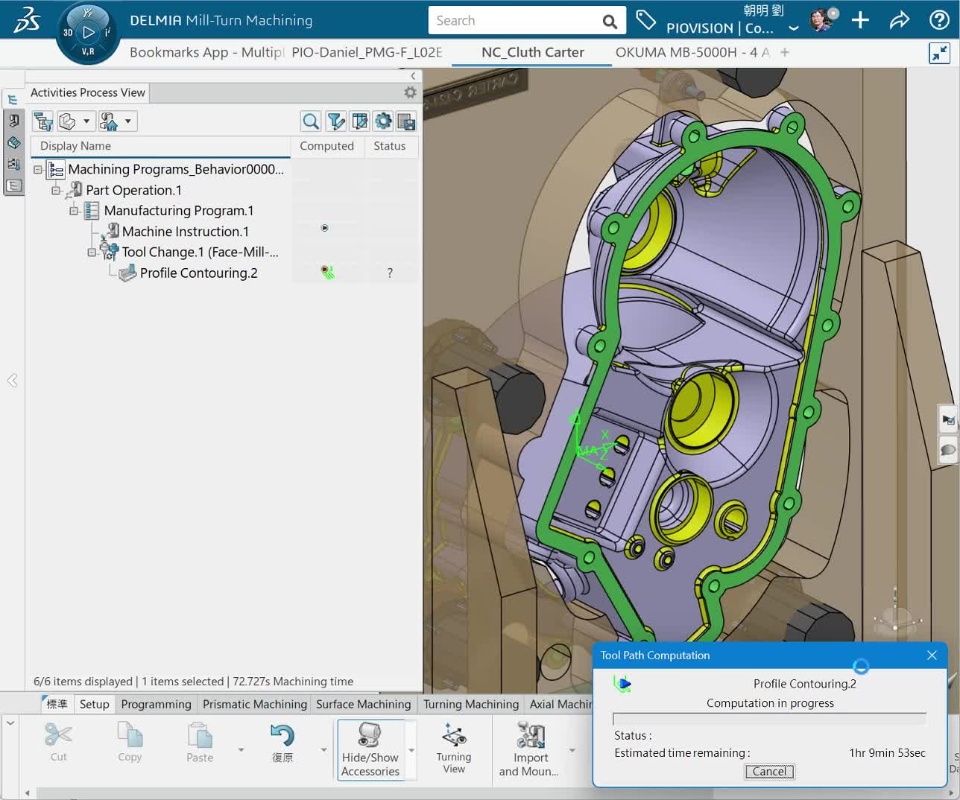Click the collapse-view arrows icon at top right
The image size is (960, 800).
pos(939,53)
